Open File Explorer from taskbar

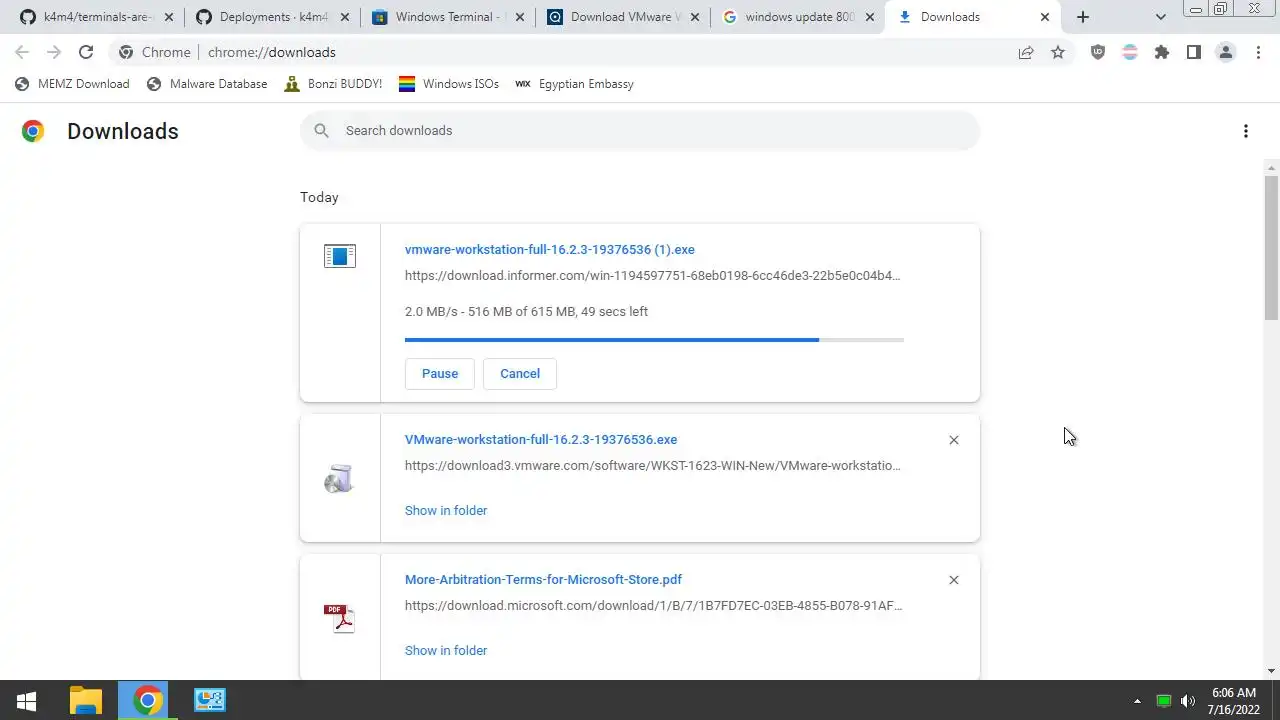[86, 701]
